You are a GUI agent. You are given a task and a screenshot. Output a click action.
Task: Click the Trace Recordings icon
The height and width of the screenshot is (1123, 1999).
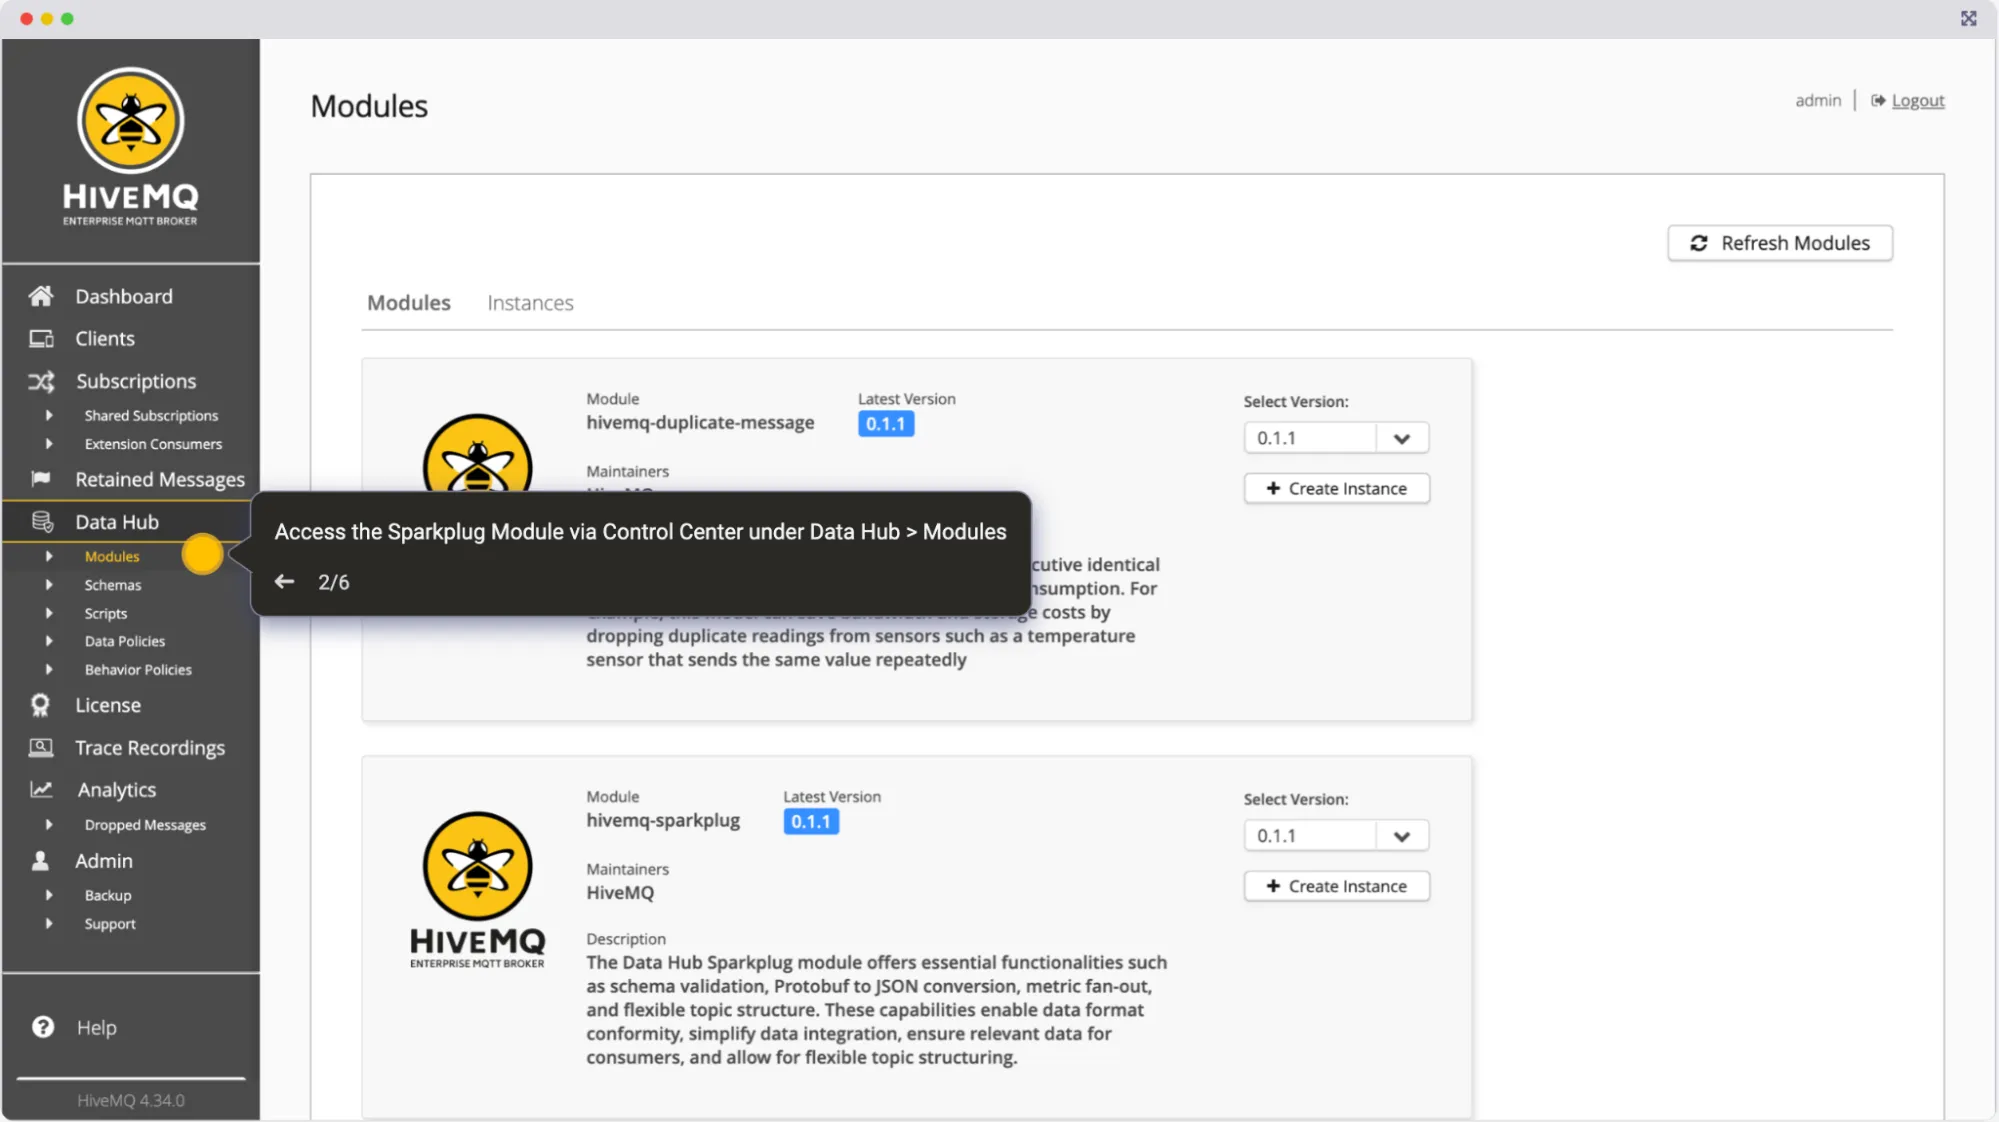tap(41, 748)
